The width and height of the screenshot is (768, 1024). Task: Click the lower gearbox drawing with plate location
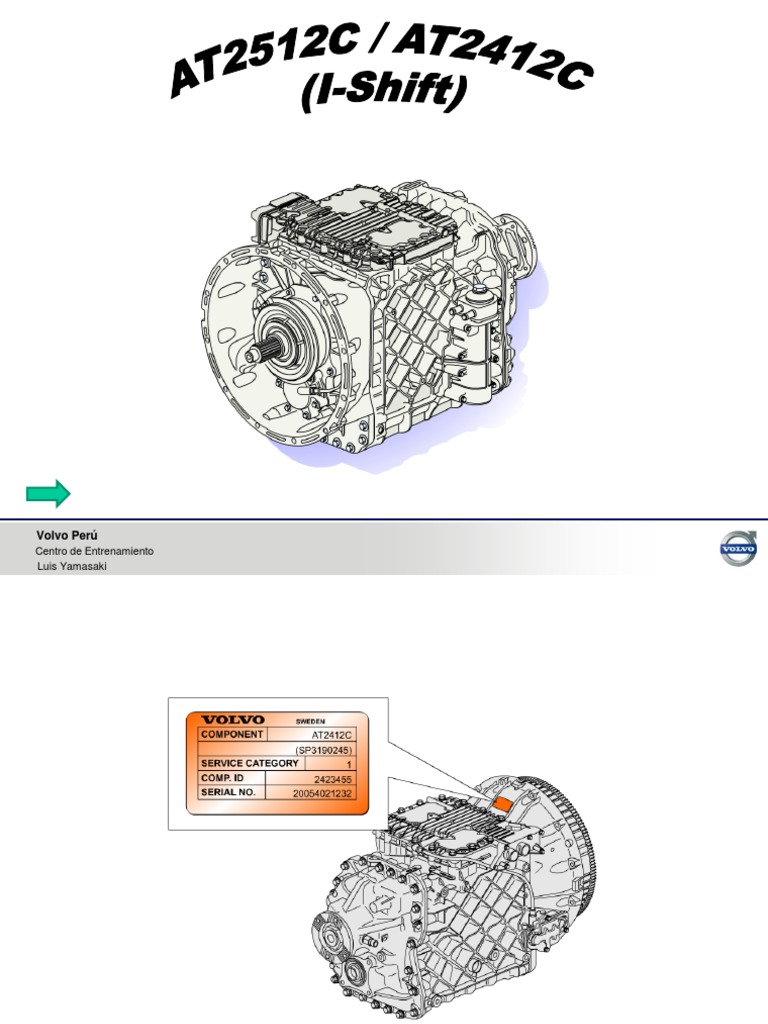point(455,895)
